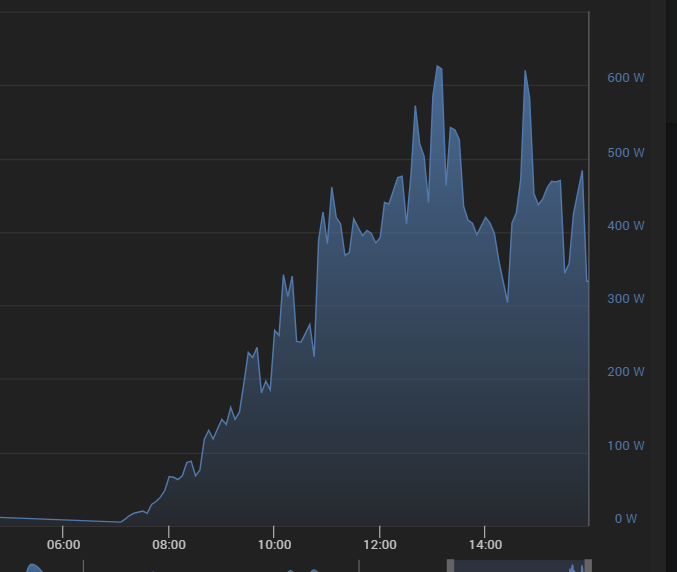Click the highlighted range in the bottom navigator
The width and height of the screenshot is (677, 572).
point(519,566)
